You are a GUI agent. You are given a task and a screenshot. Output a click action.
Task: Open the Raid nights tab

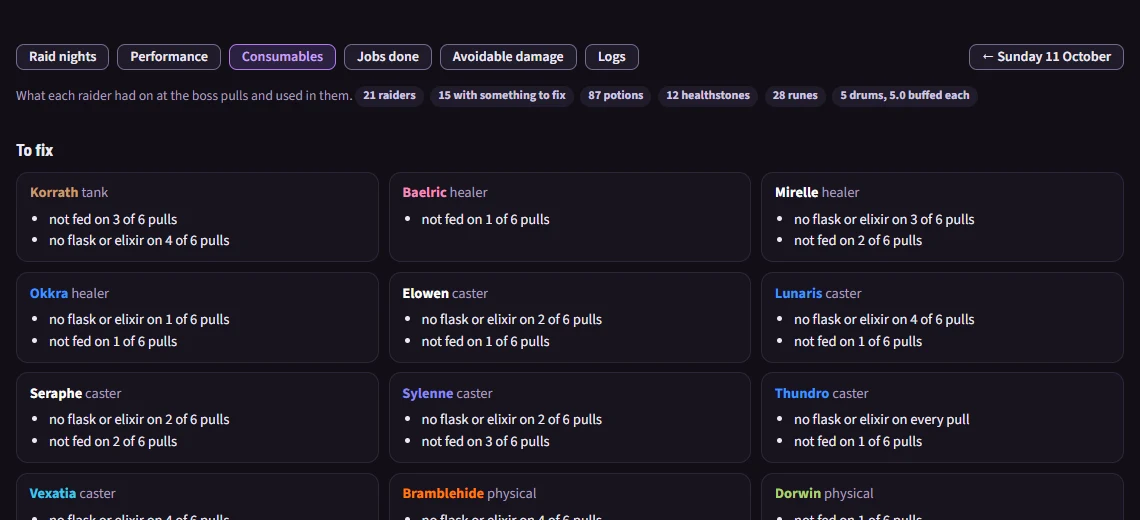tap(62, 57)
